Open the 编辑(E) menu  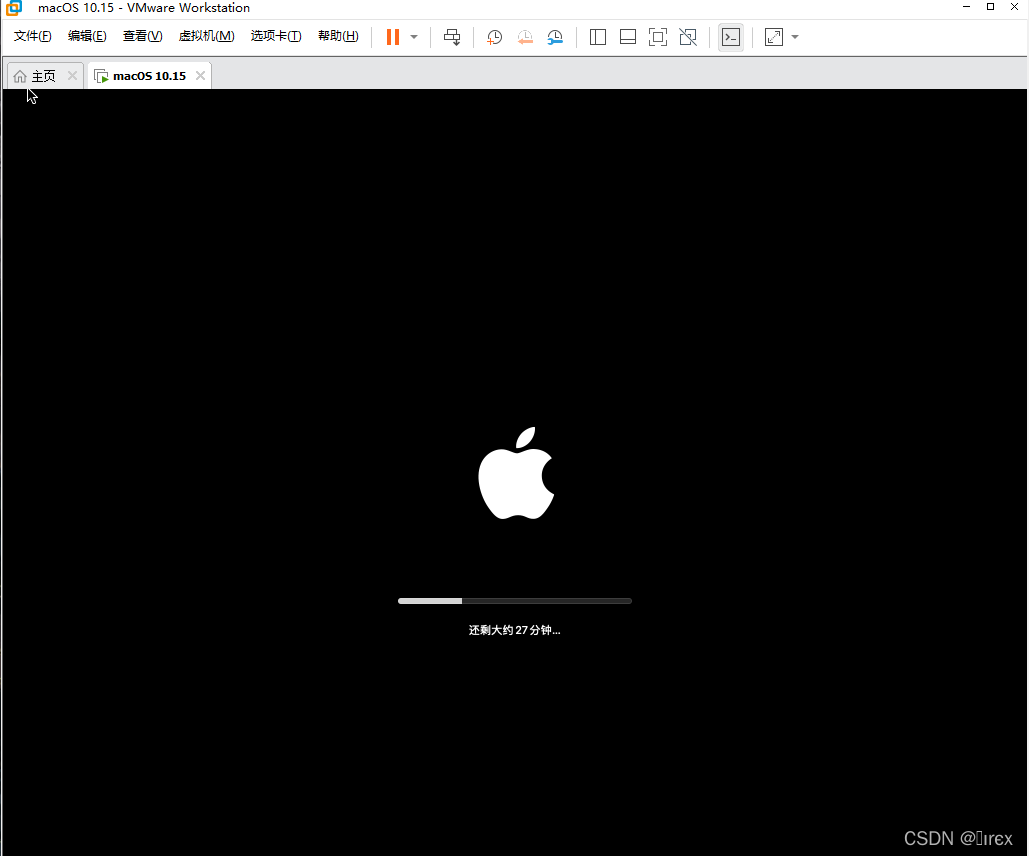(x=87, y=36)
